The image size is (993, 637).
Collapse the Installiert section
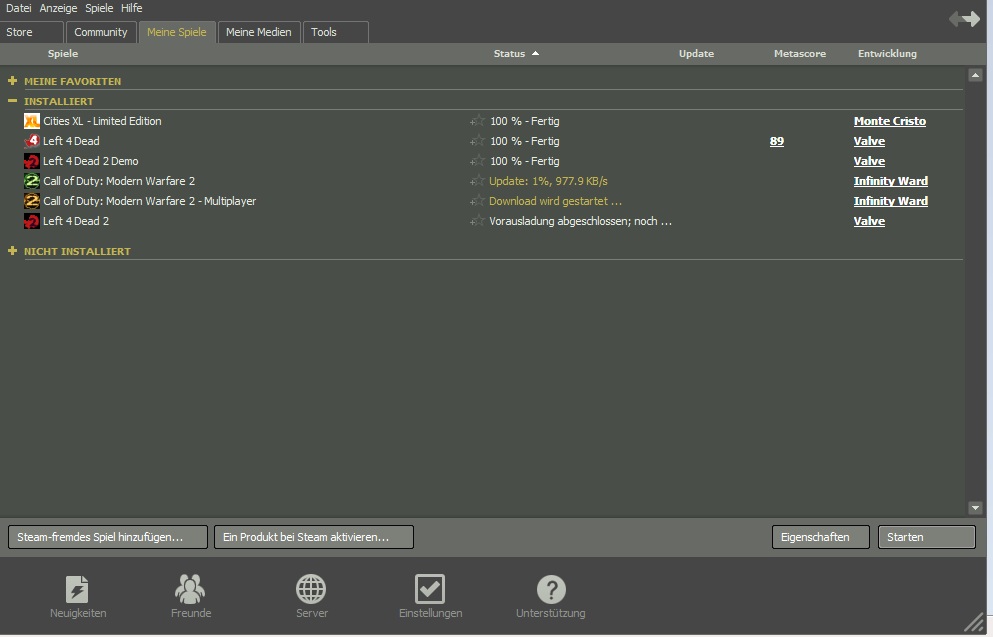(x=12, y=101)
